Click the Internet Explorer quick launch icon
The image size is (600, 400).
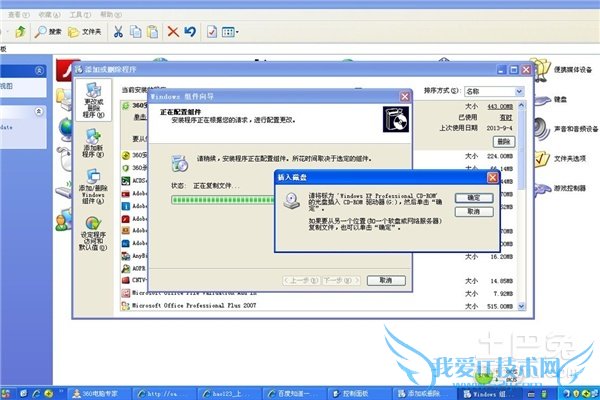pyautogui.click(x=36, y=394)
